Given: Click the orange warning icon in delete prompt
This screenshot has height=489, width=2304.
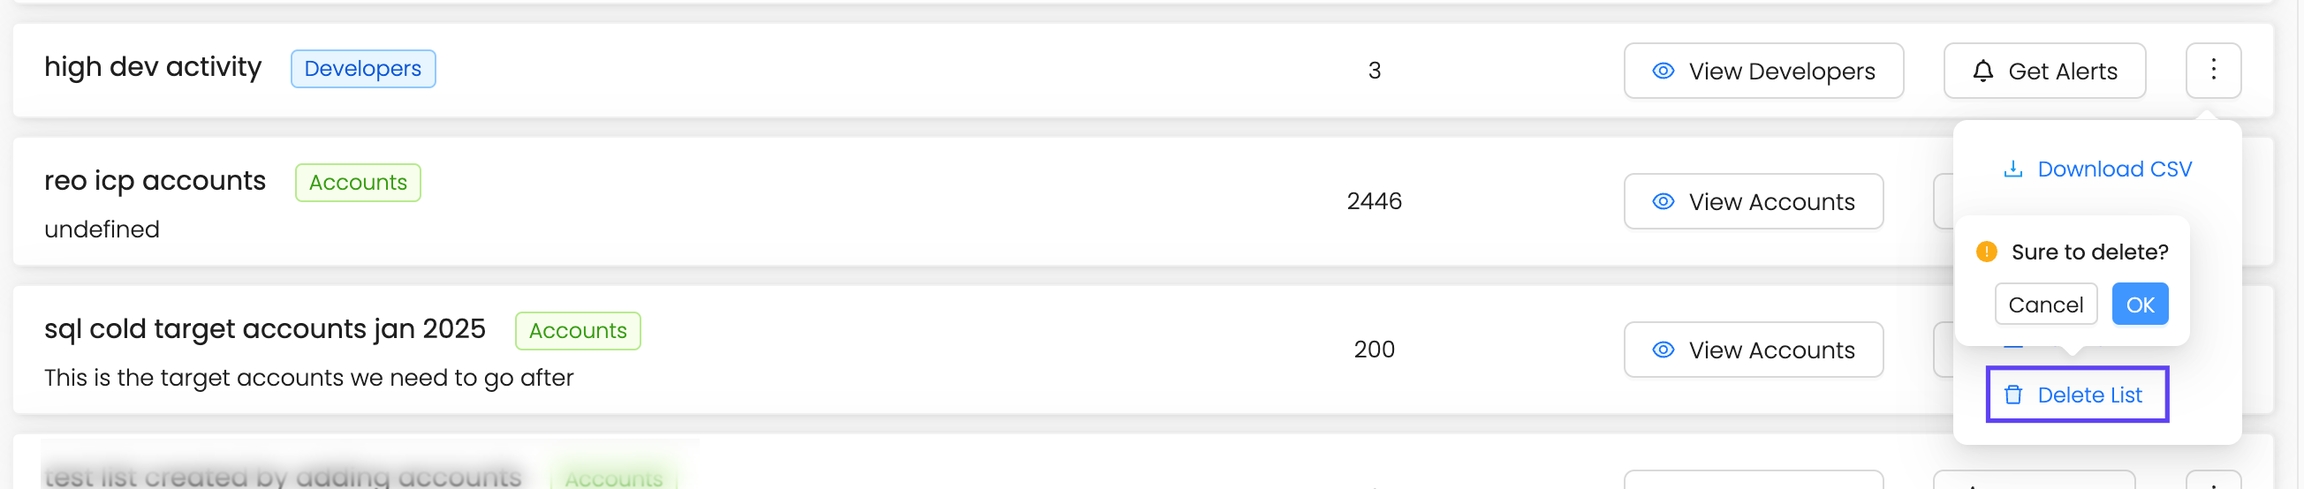Looking at the screenshot, I should click(x=1986, y=252).
